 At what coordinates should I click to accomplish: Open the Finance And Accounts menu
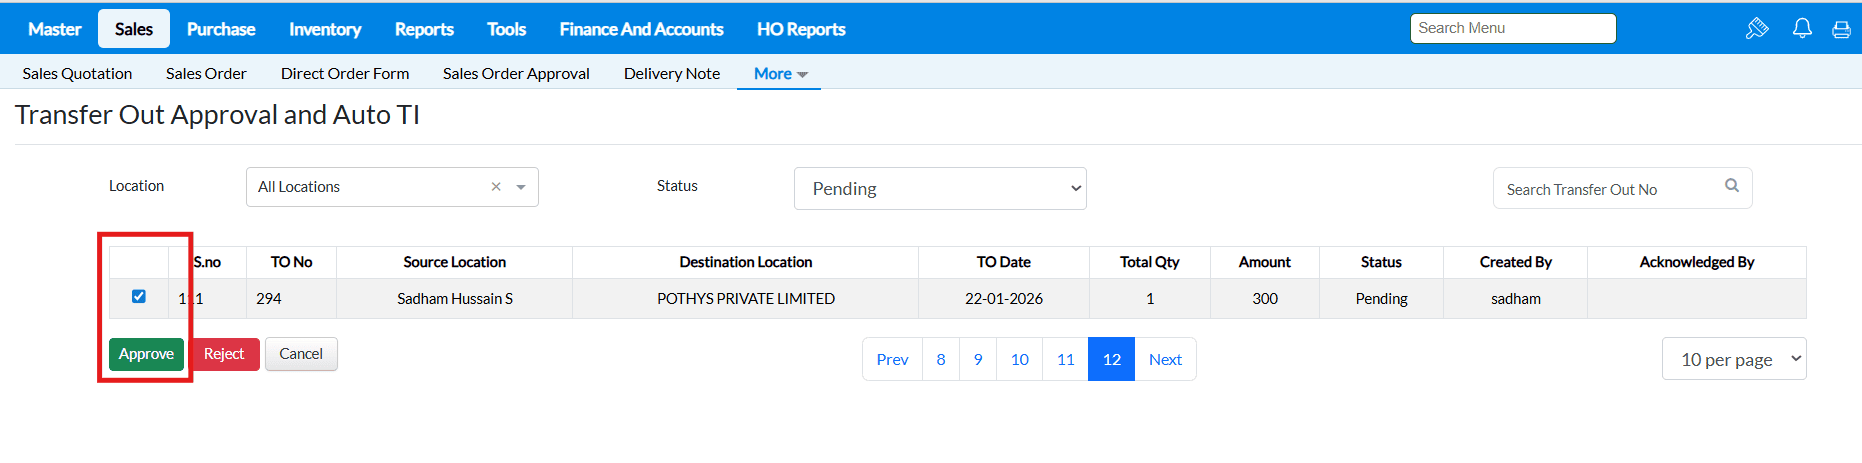click(641, 29)
